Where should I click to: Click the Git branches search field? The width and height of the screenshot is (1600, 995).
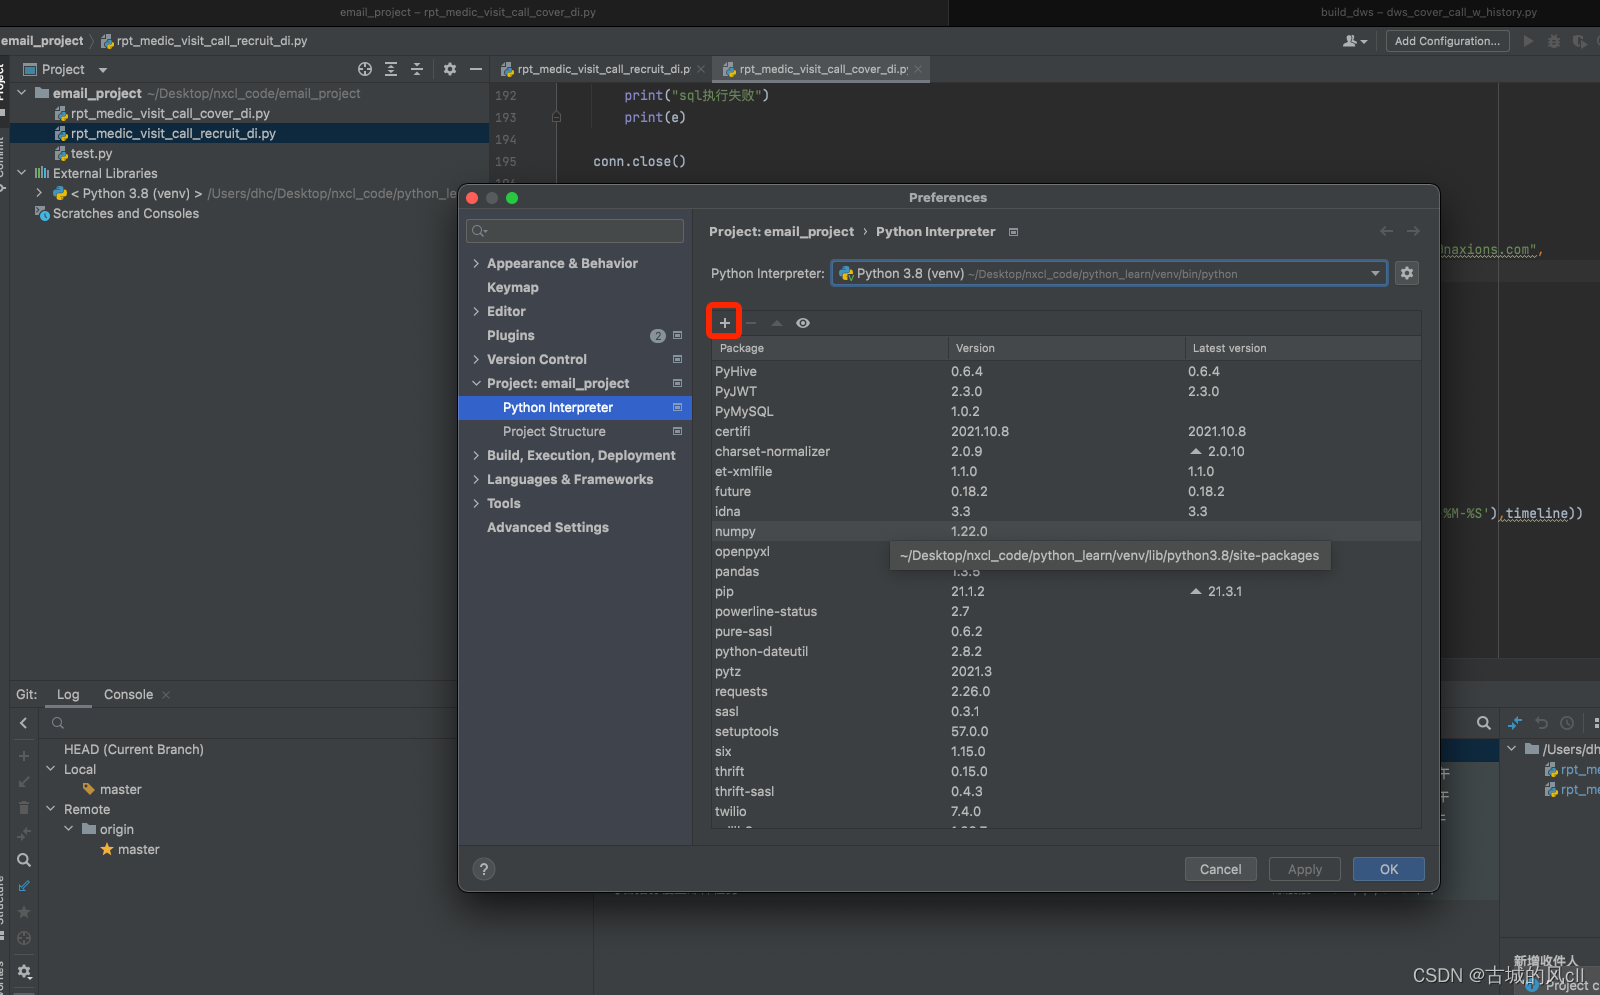[250, 723]
